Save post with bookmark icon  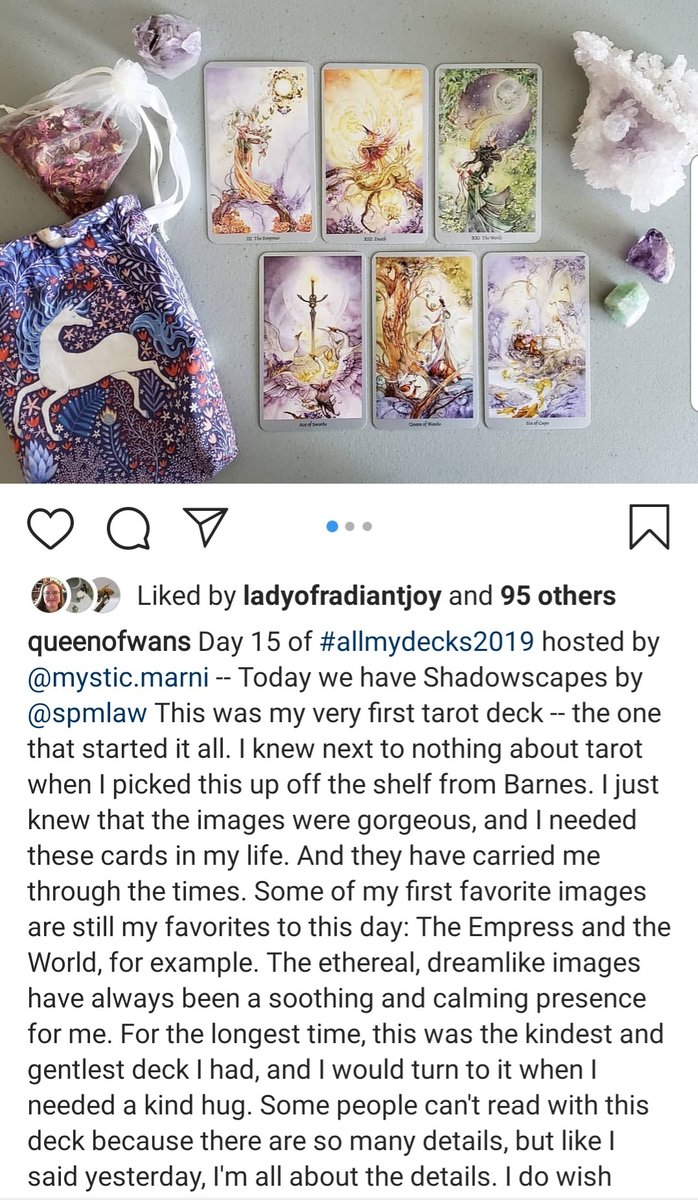649,527
